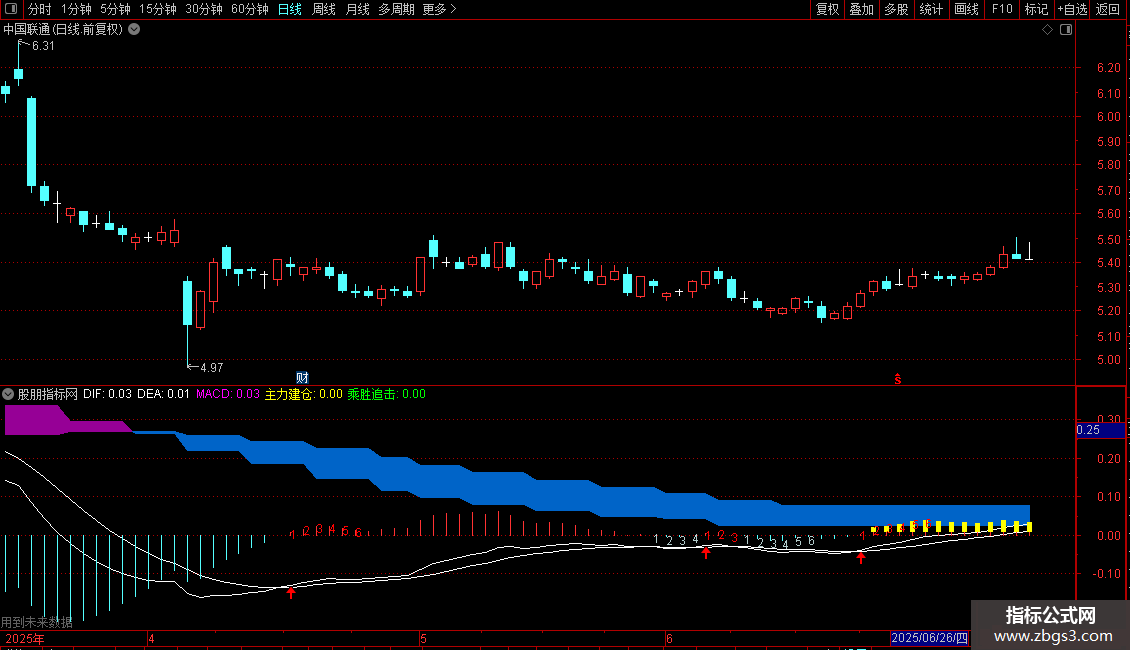Select the 60分钟 timeframe

pyautogui.click(x=250, y=9)
